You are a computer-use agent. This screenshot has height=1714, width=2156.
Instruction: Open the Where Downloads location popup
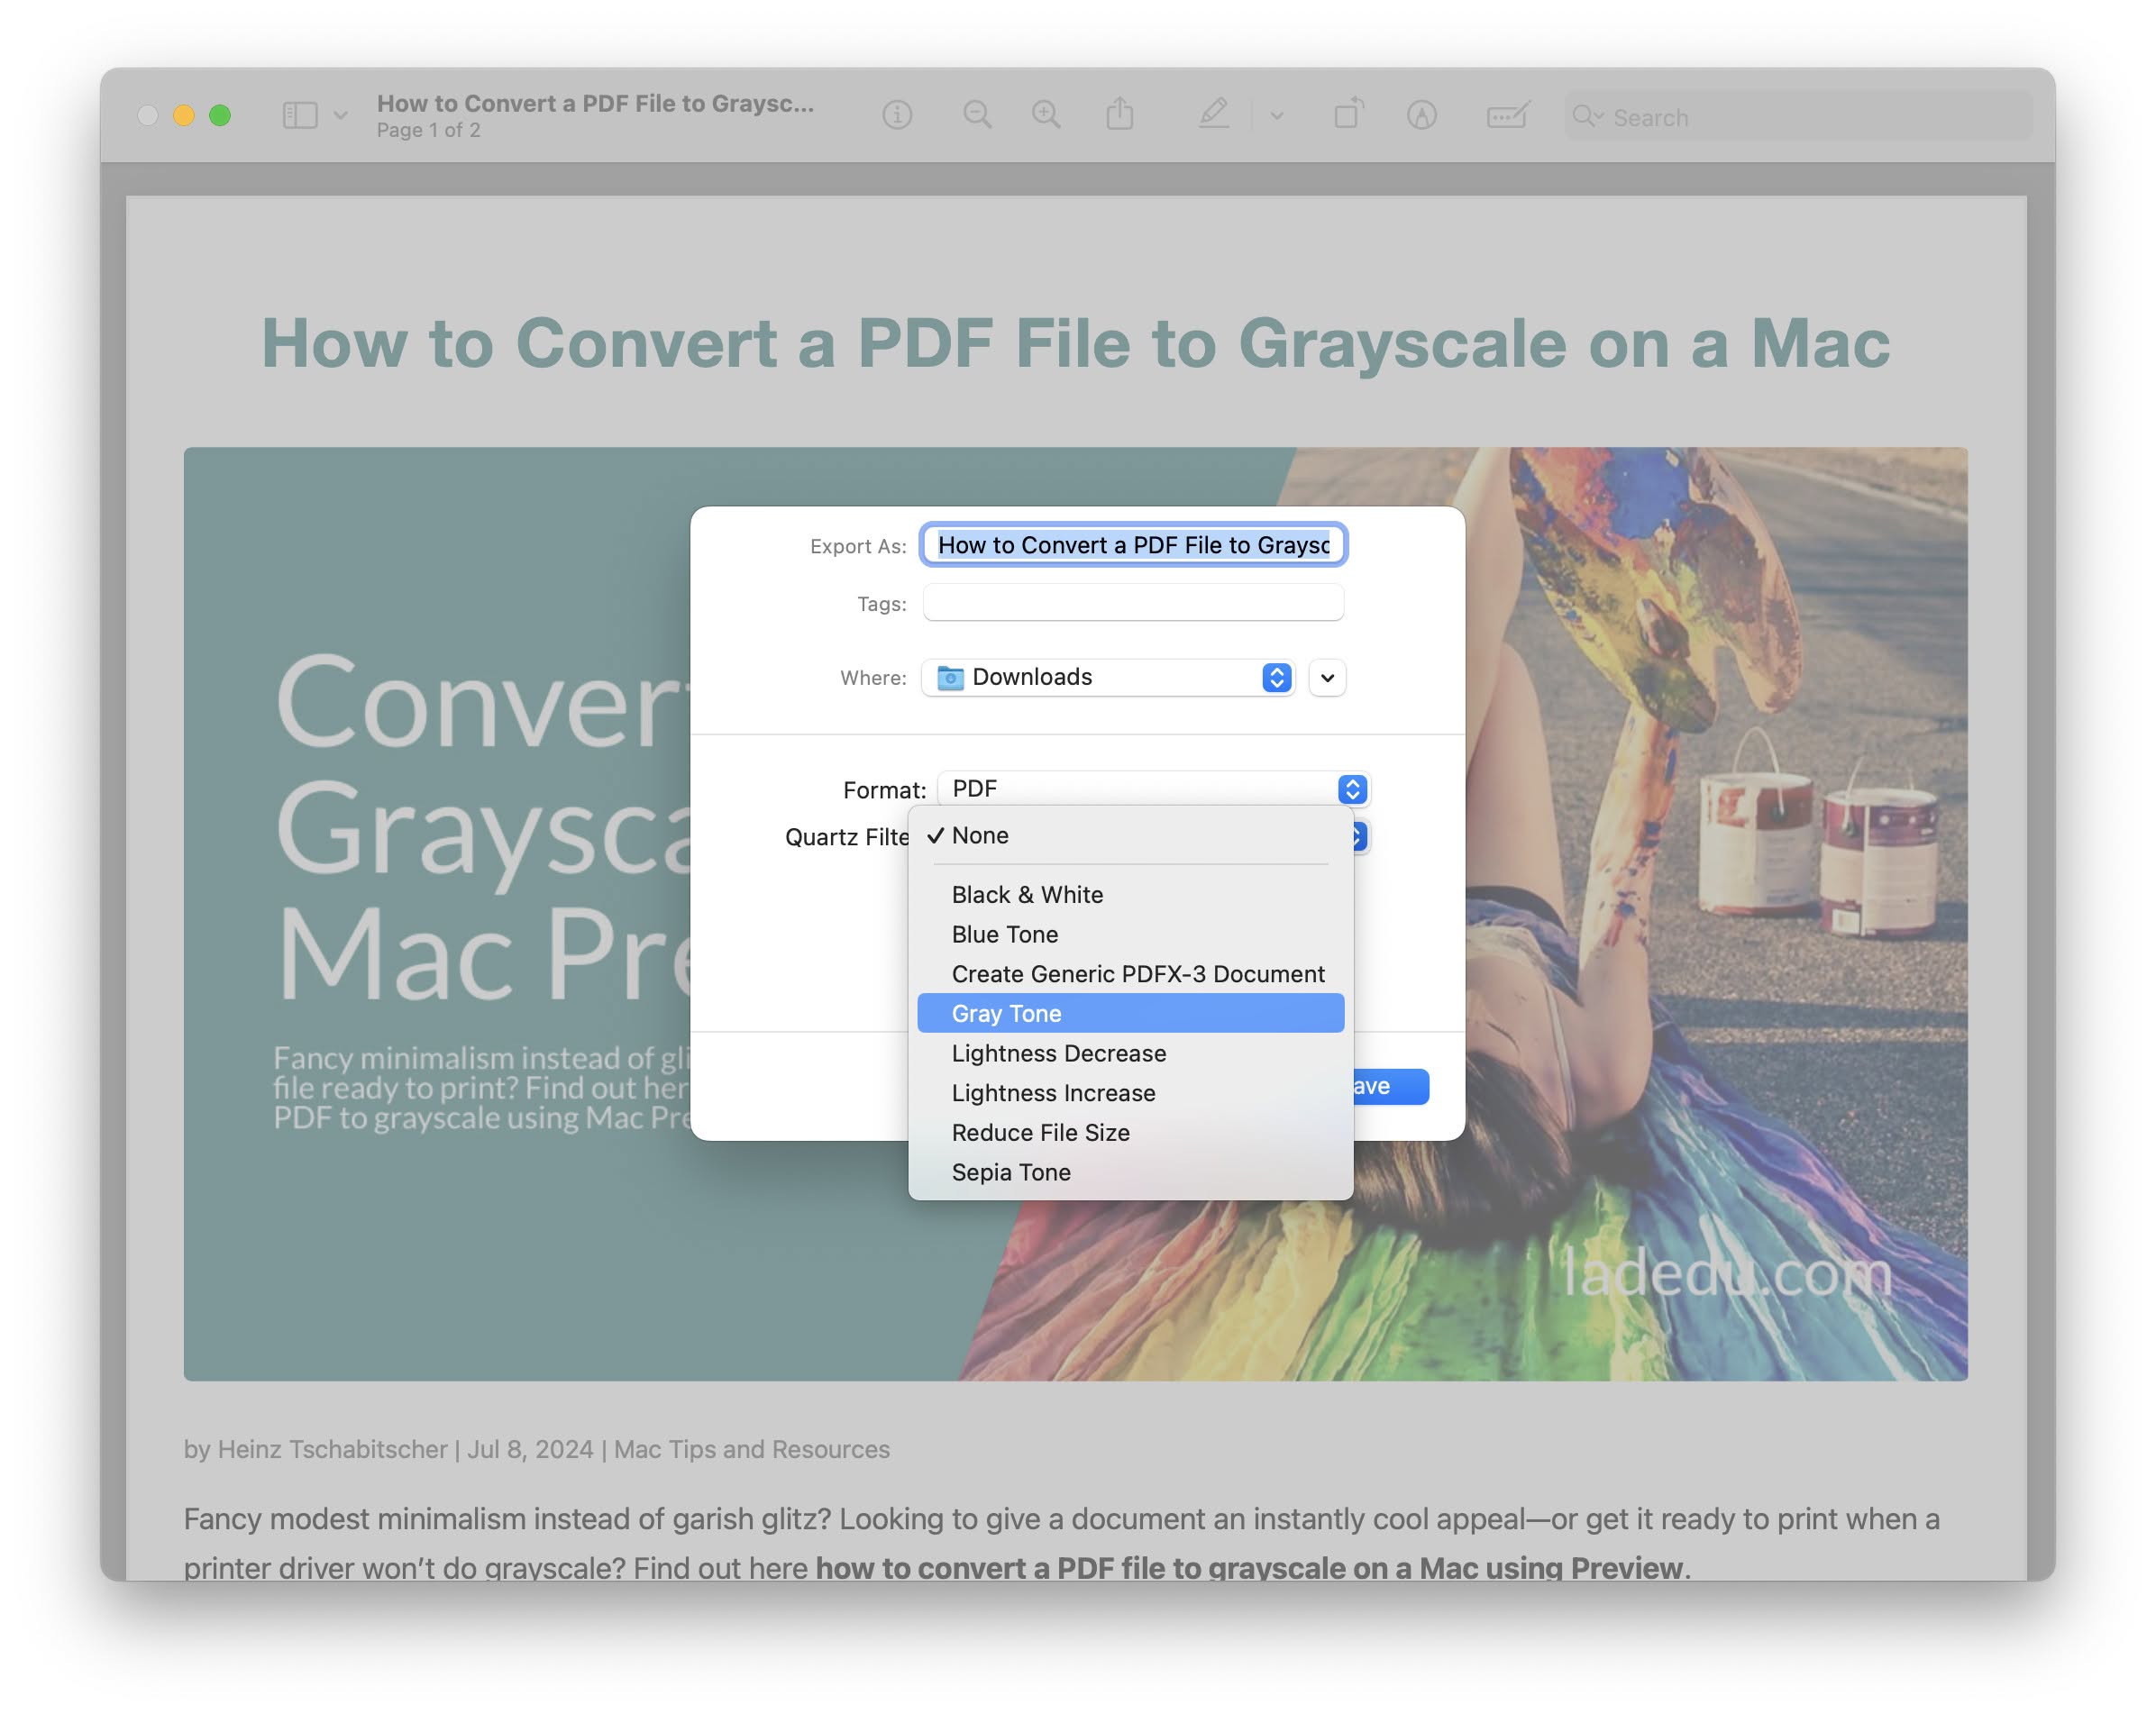point(1108,677)
